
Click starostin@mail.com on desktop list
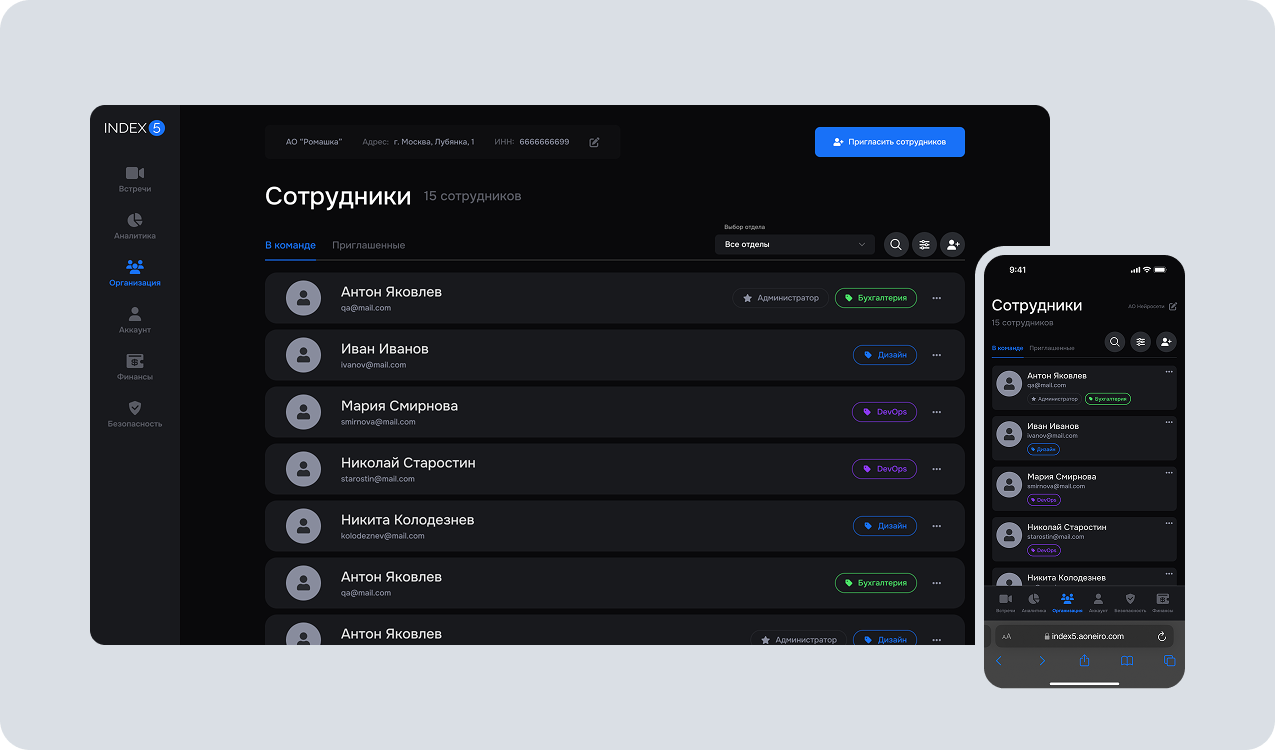(378, 479)
